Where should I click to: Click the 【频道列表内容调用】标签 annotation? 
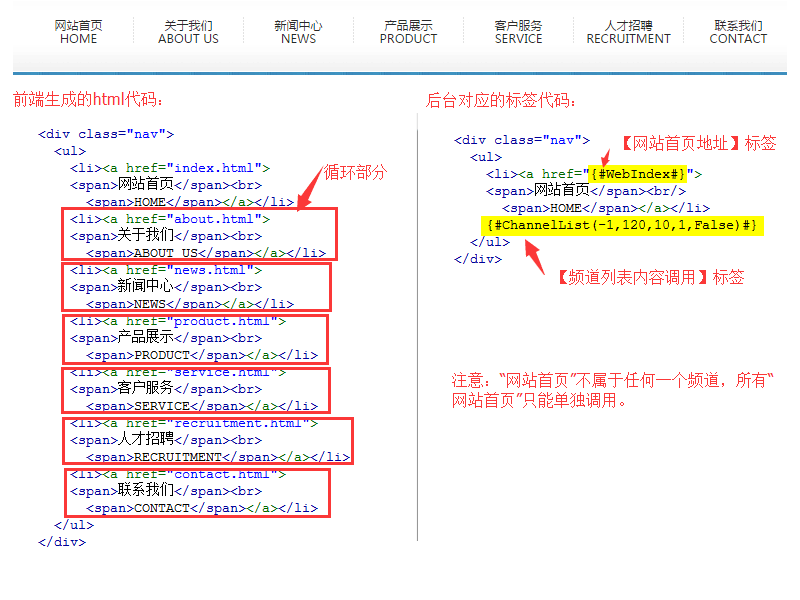pyautogui.click(x=650, y=277)
